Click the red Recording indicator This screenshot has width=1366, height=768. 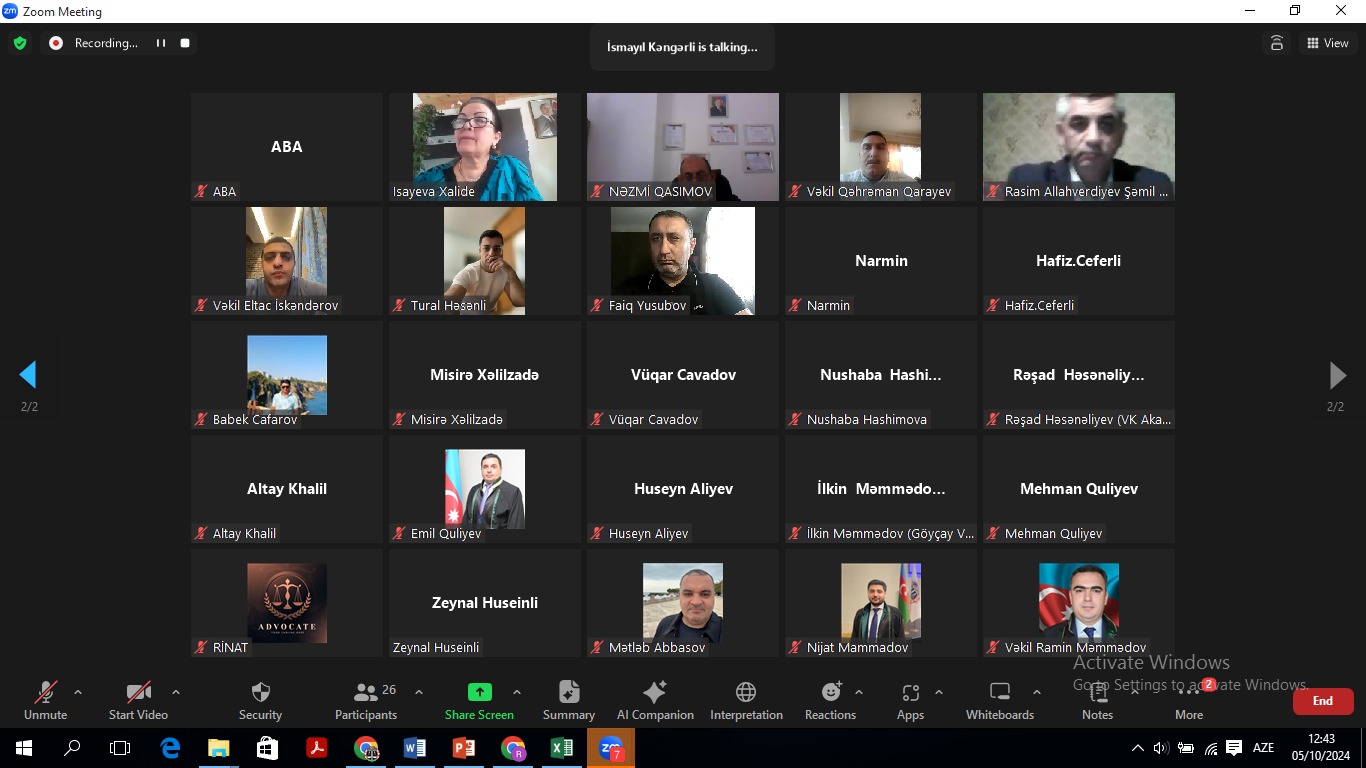point(56,43)
